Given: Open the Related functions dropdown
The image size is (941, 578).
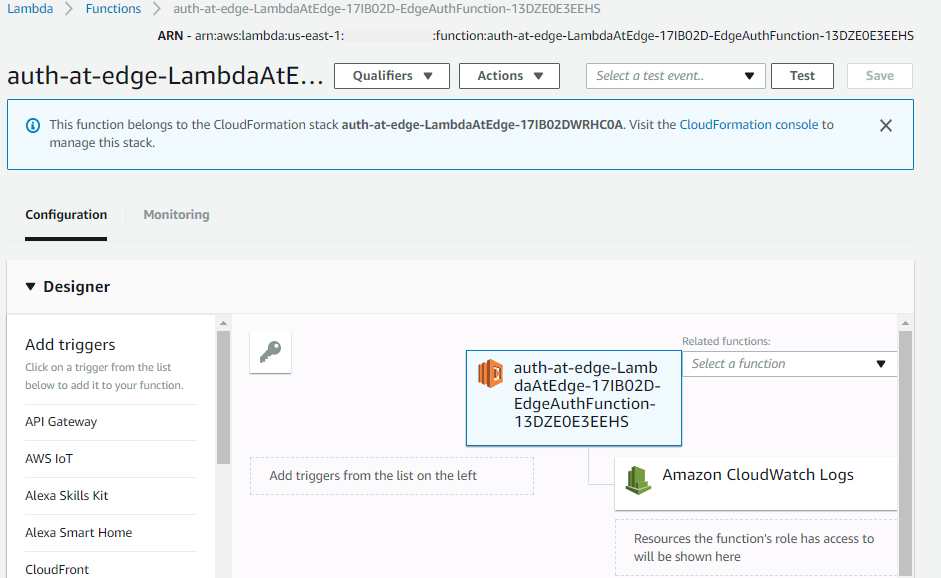Looking at the screenshot, I should [789, 364].
